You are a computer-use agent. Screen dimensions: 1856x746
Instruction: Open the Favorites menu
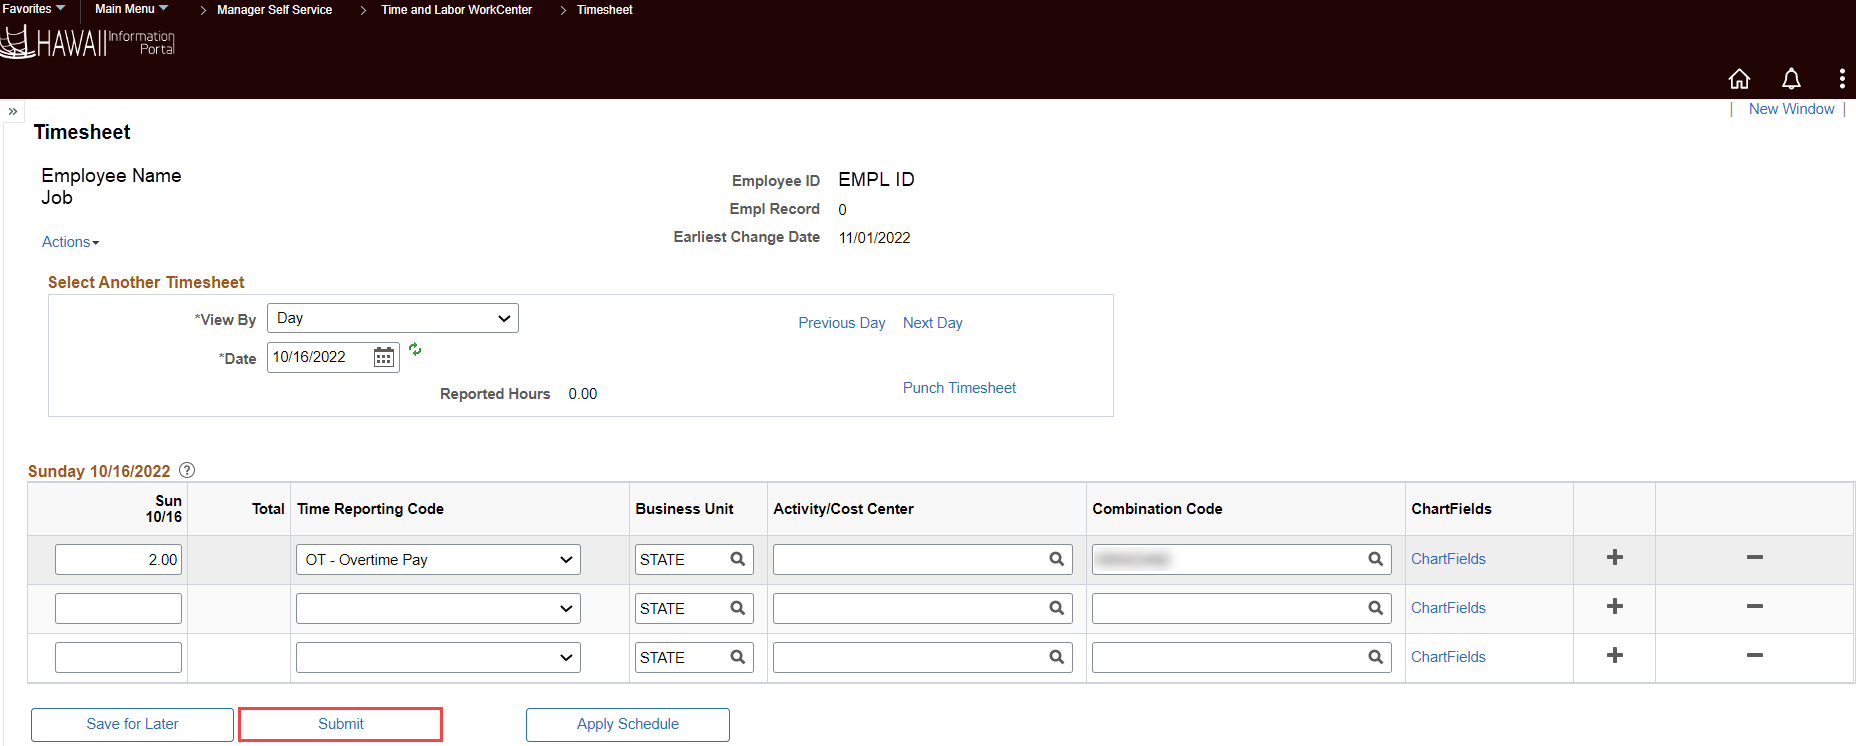pos(33,9)
